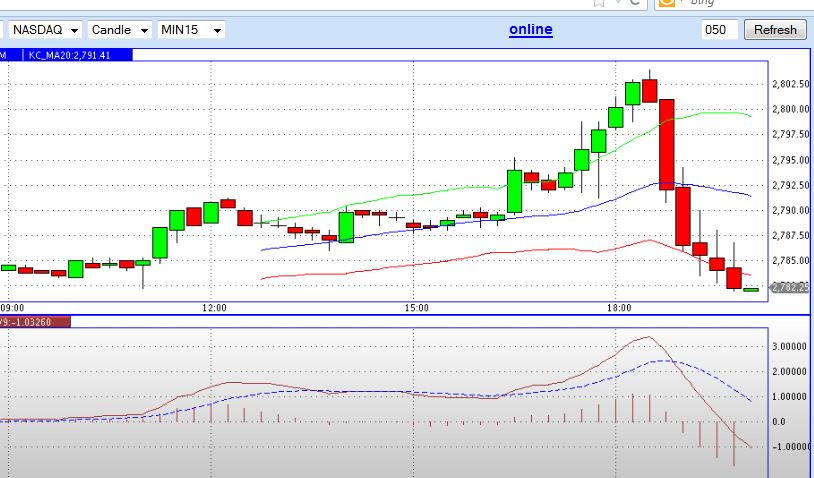Click the Refresh button
The width and height of the screenshot is (814, 478).
[x=775, y=30]
